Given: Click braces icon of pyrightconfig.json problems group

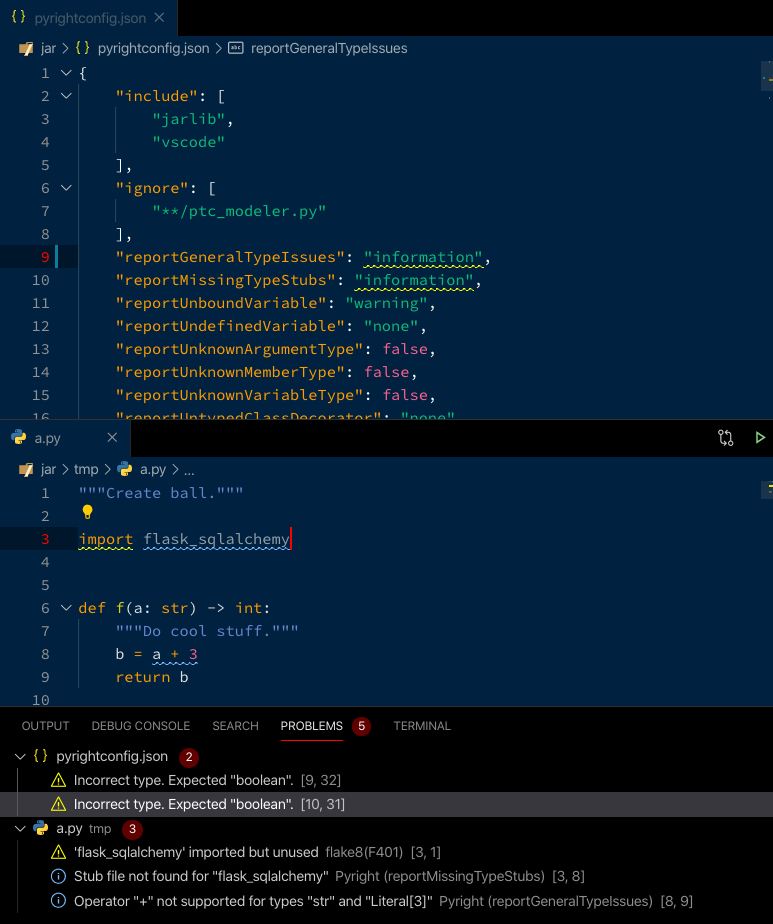Looking at the screenshot, I should click(x=41, y=756).
